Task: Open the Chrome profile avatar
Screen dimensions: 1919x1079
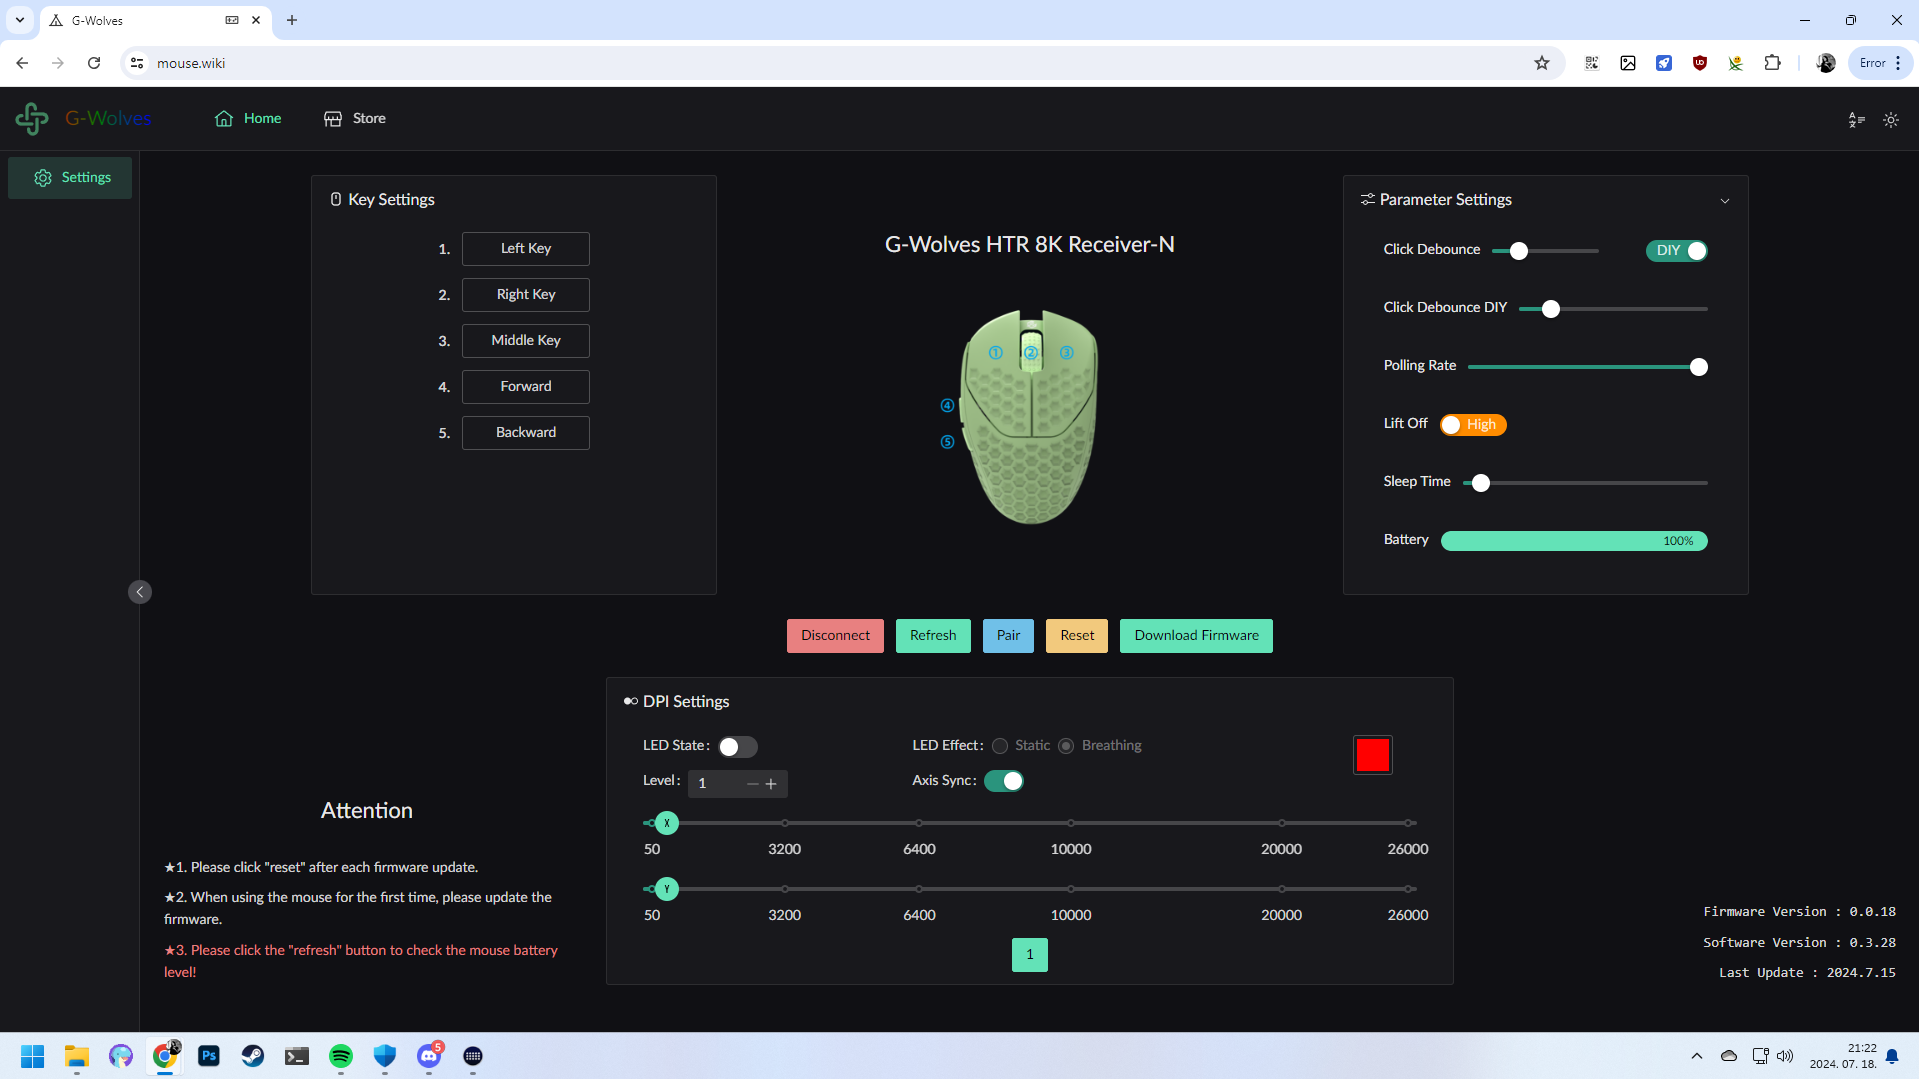Action: point(1826,63)
